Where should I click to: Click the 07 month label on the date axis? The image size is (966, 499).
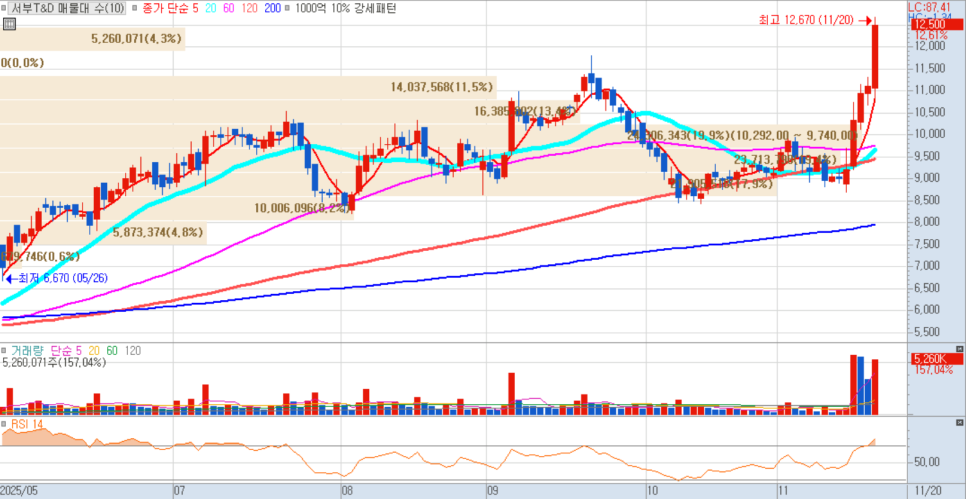click(180, 491)
